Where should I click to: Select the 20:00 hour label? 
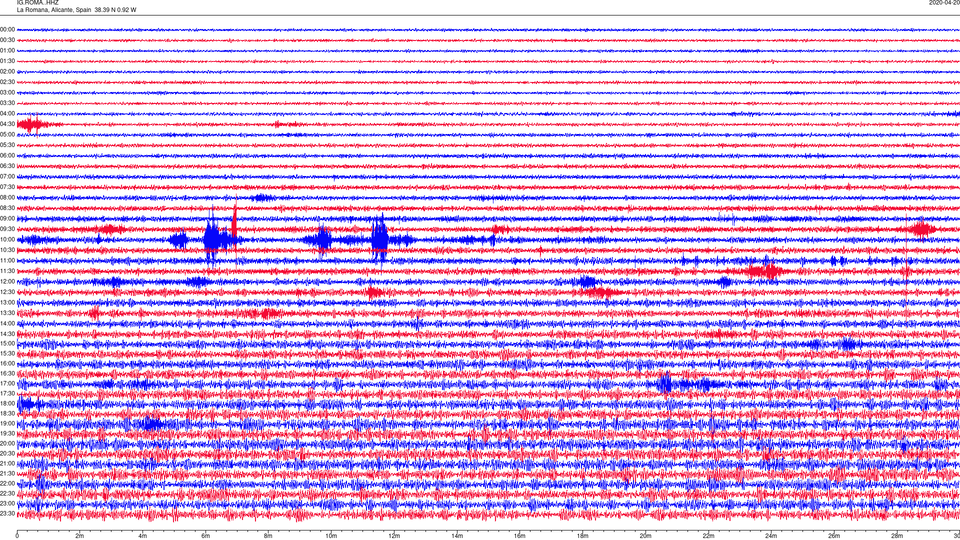pyautogui.click(x=7, y=443)
